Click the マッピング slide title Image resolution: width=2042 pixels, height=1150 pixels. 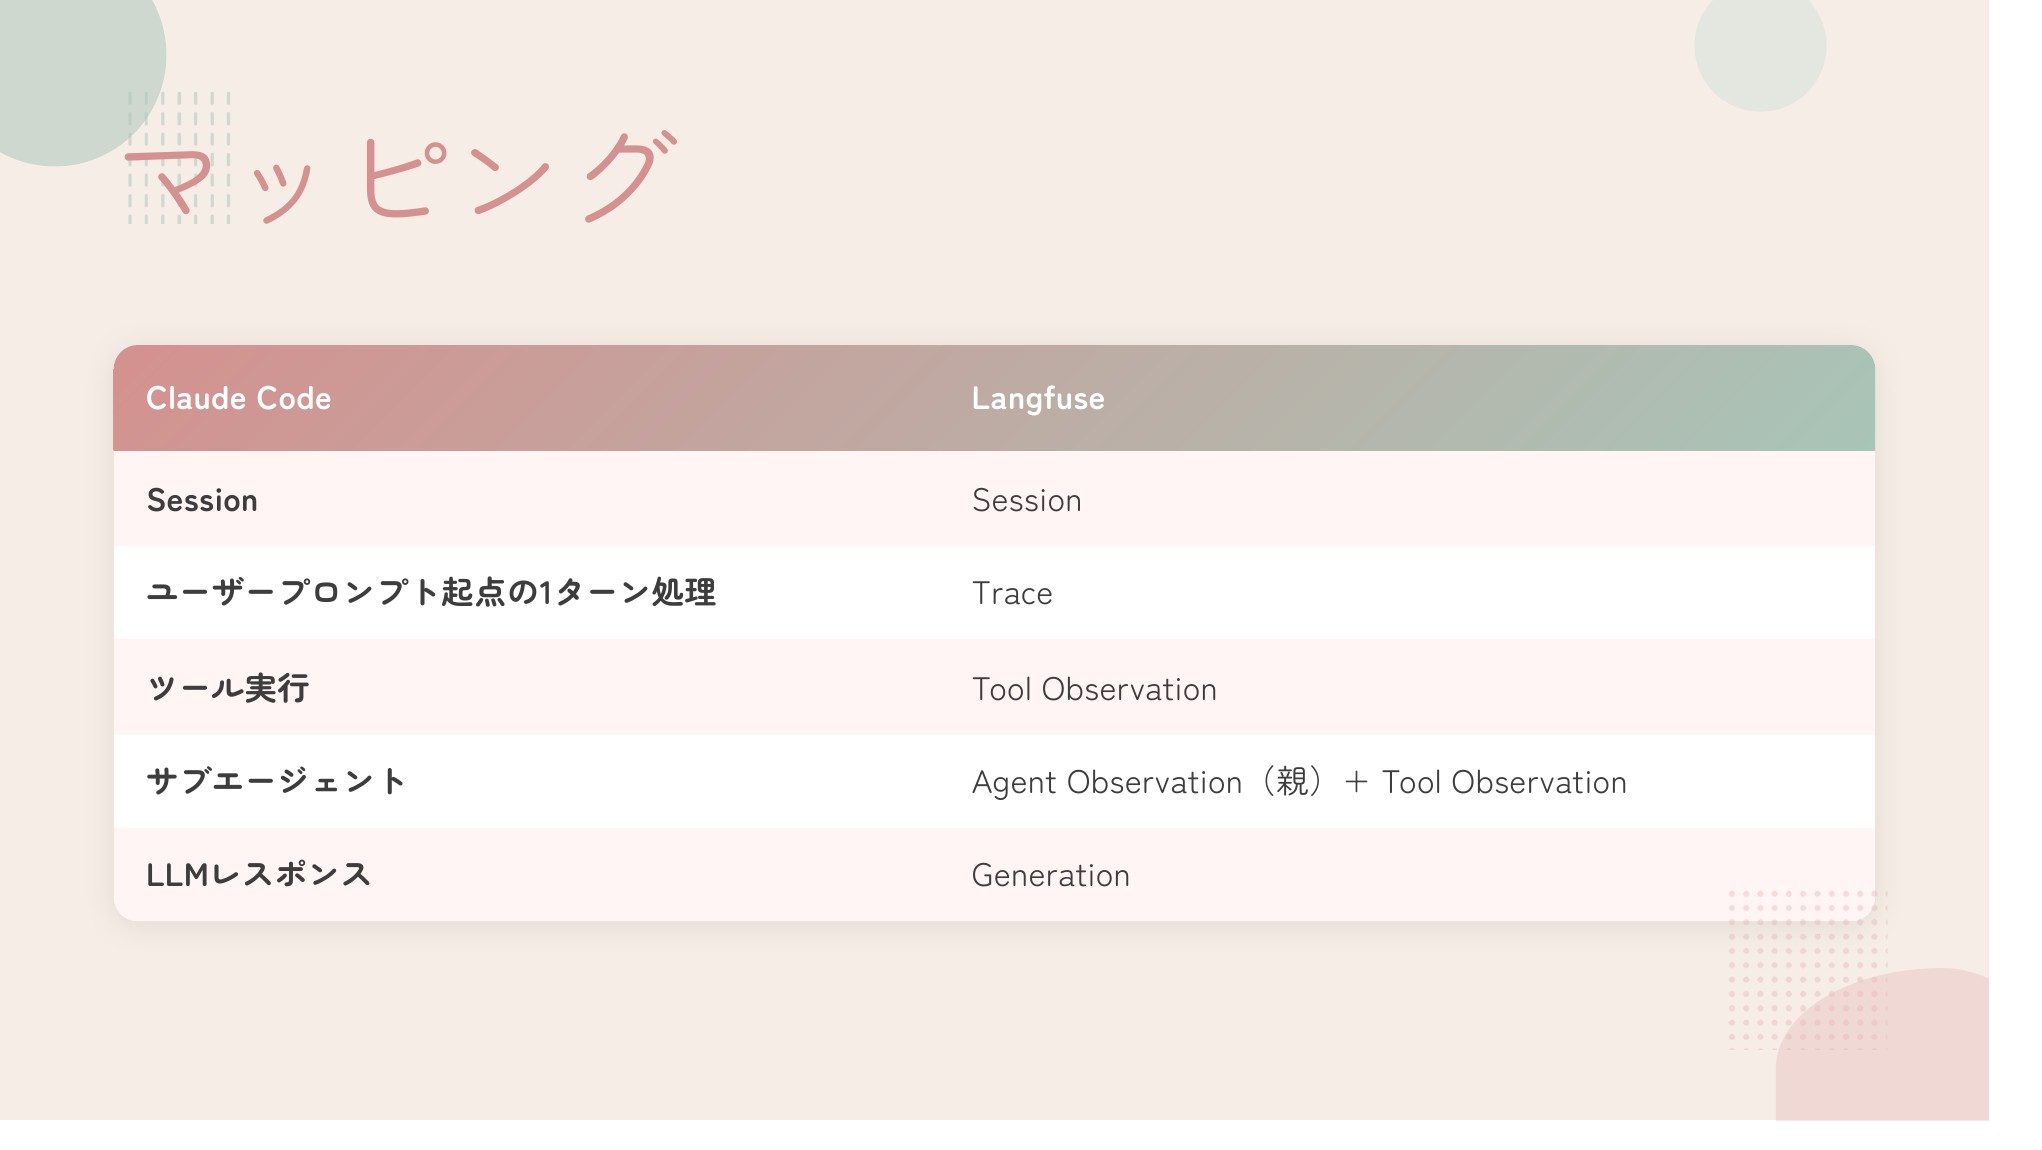400,178
